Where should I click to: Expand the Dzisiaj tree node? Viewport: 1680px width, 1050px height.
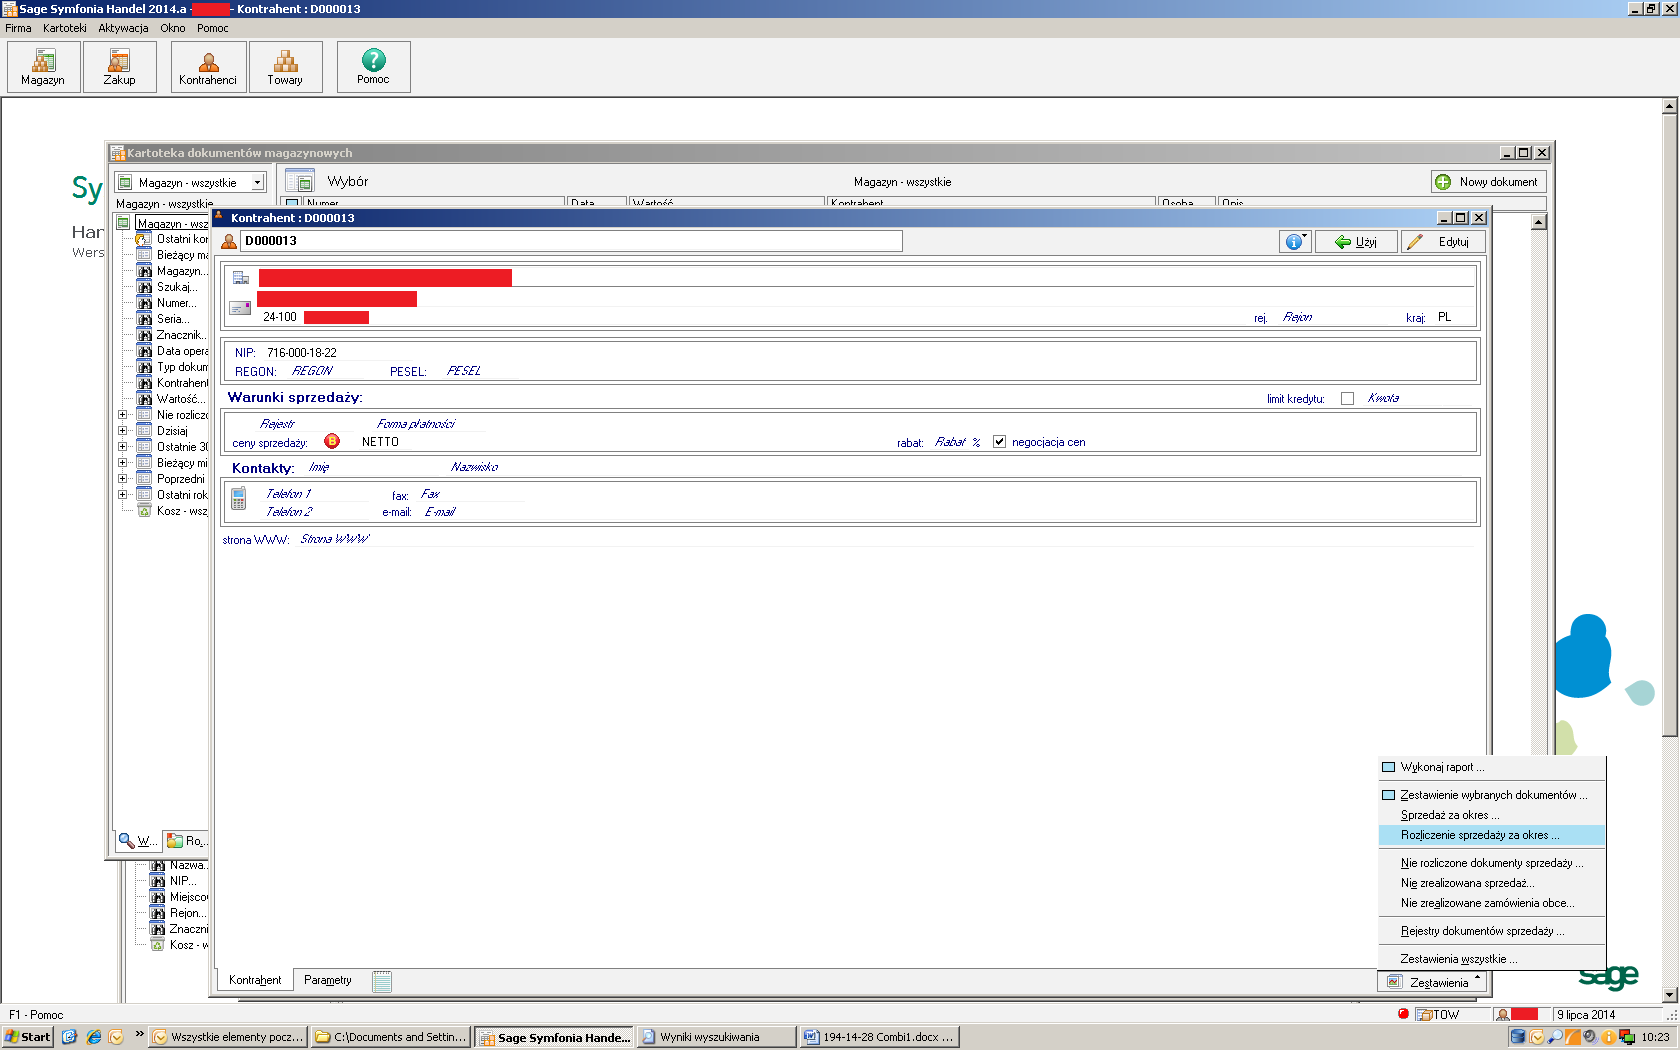click(x=123, y=431)
